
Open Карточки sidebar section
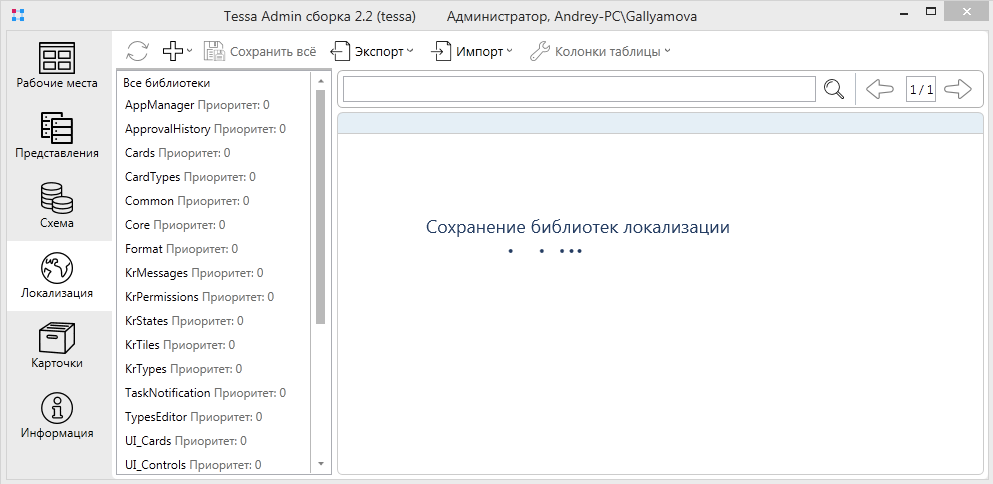(57, 345)
